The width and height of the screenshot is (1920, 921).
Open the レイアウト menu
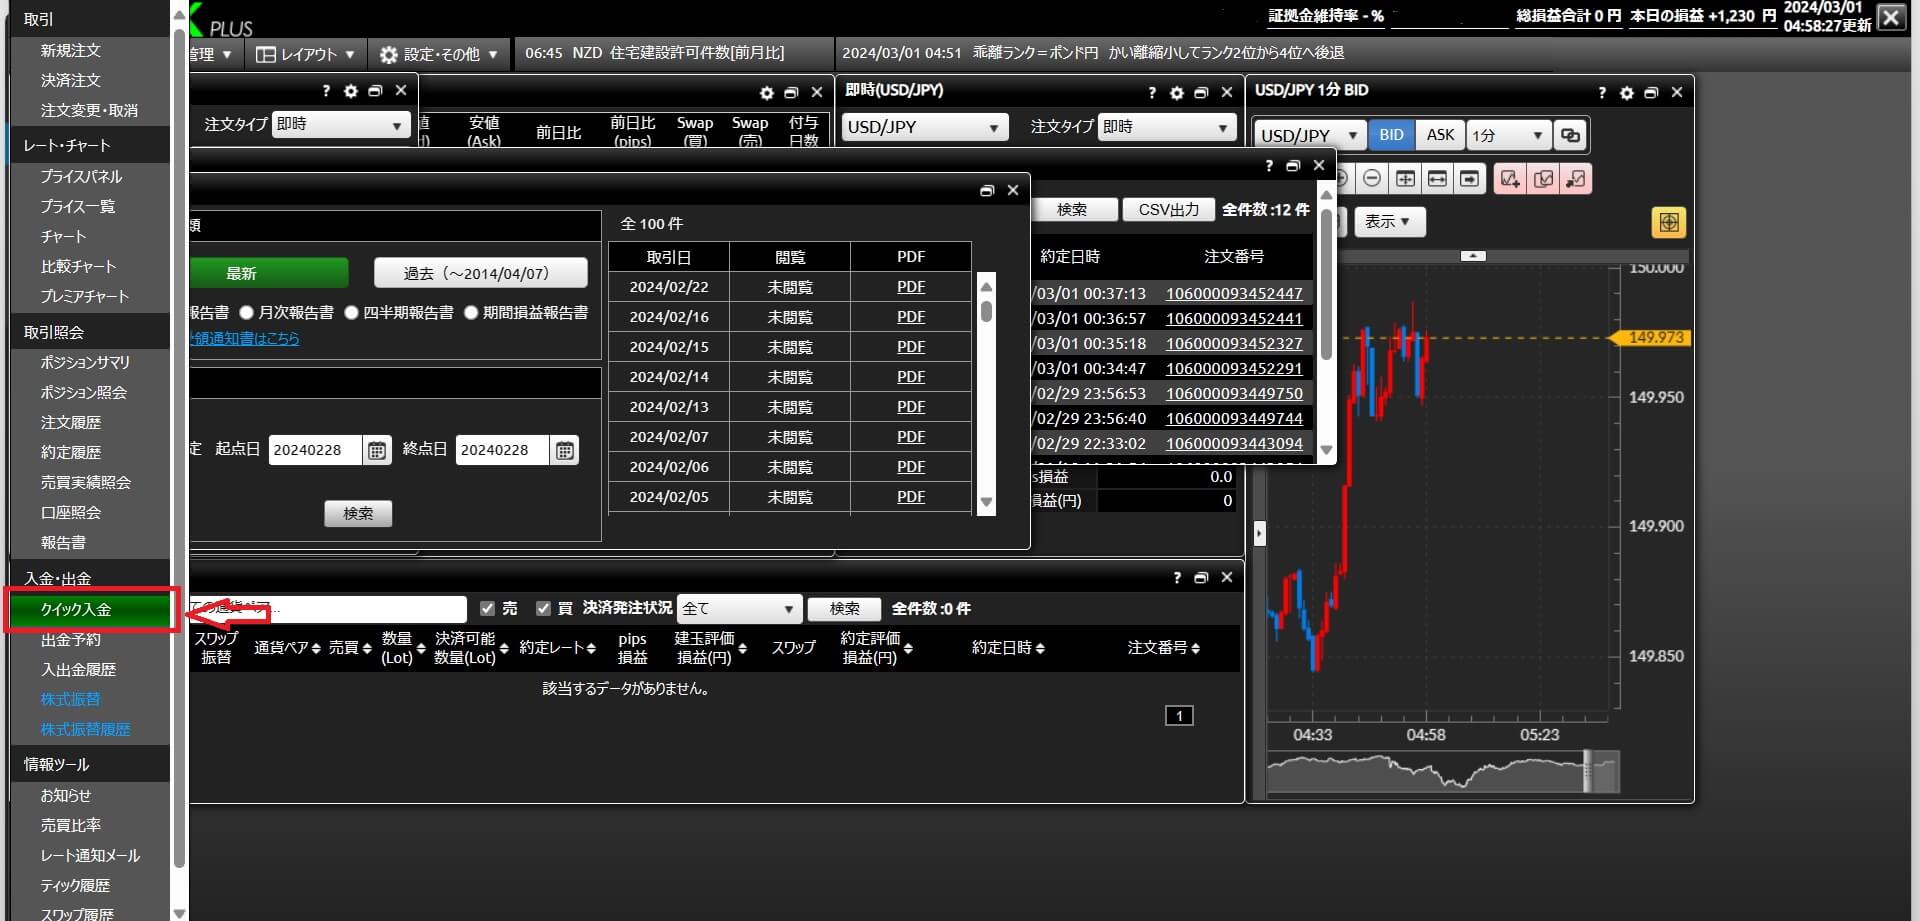pyautogui.click(x=306, y=54)
